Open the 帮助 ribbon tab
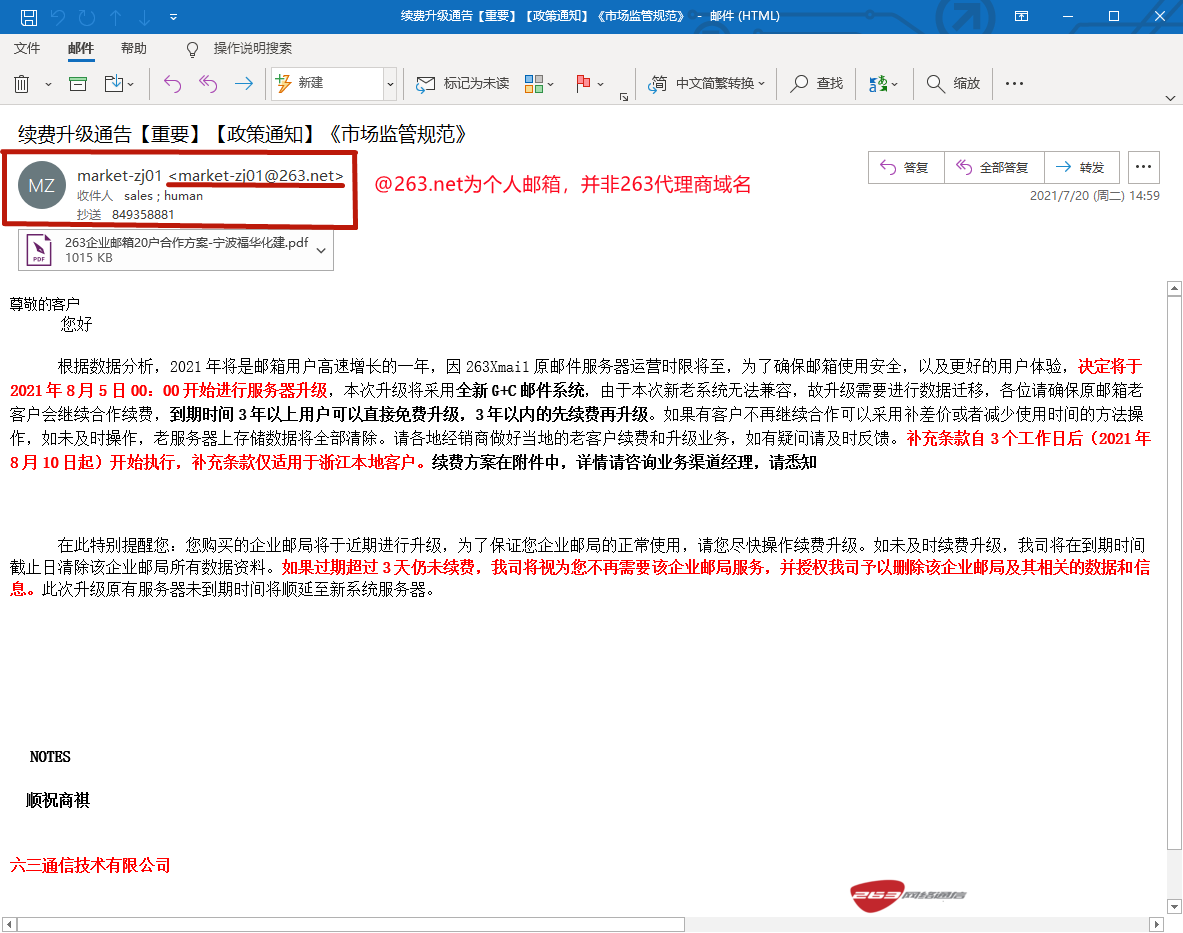The height and width of the screenshot is (933, 1183). click(133, 48)
